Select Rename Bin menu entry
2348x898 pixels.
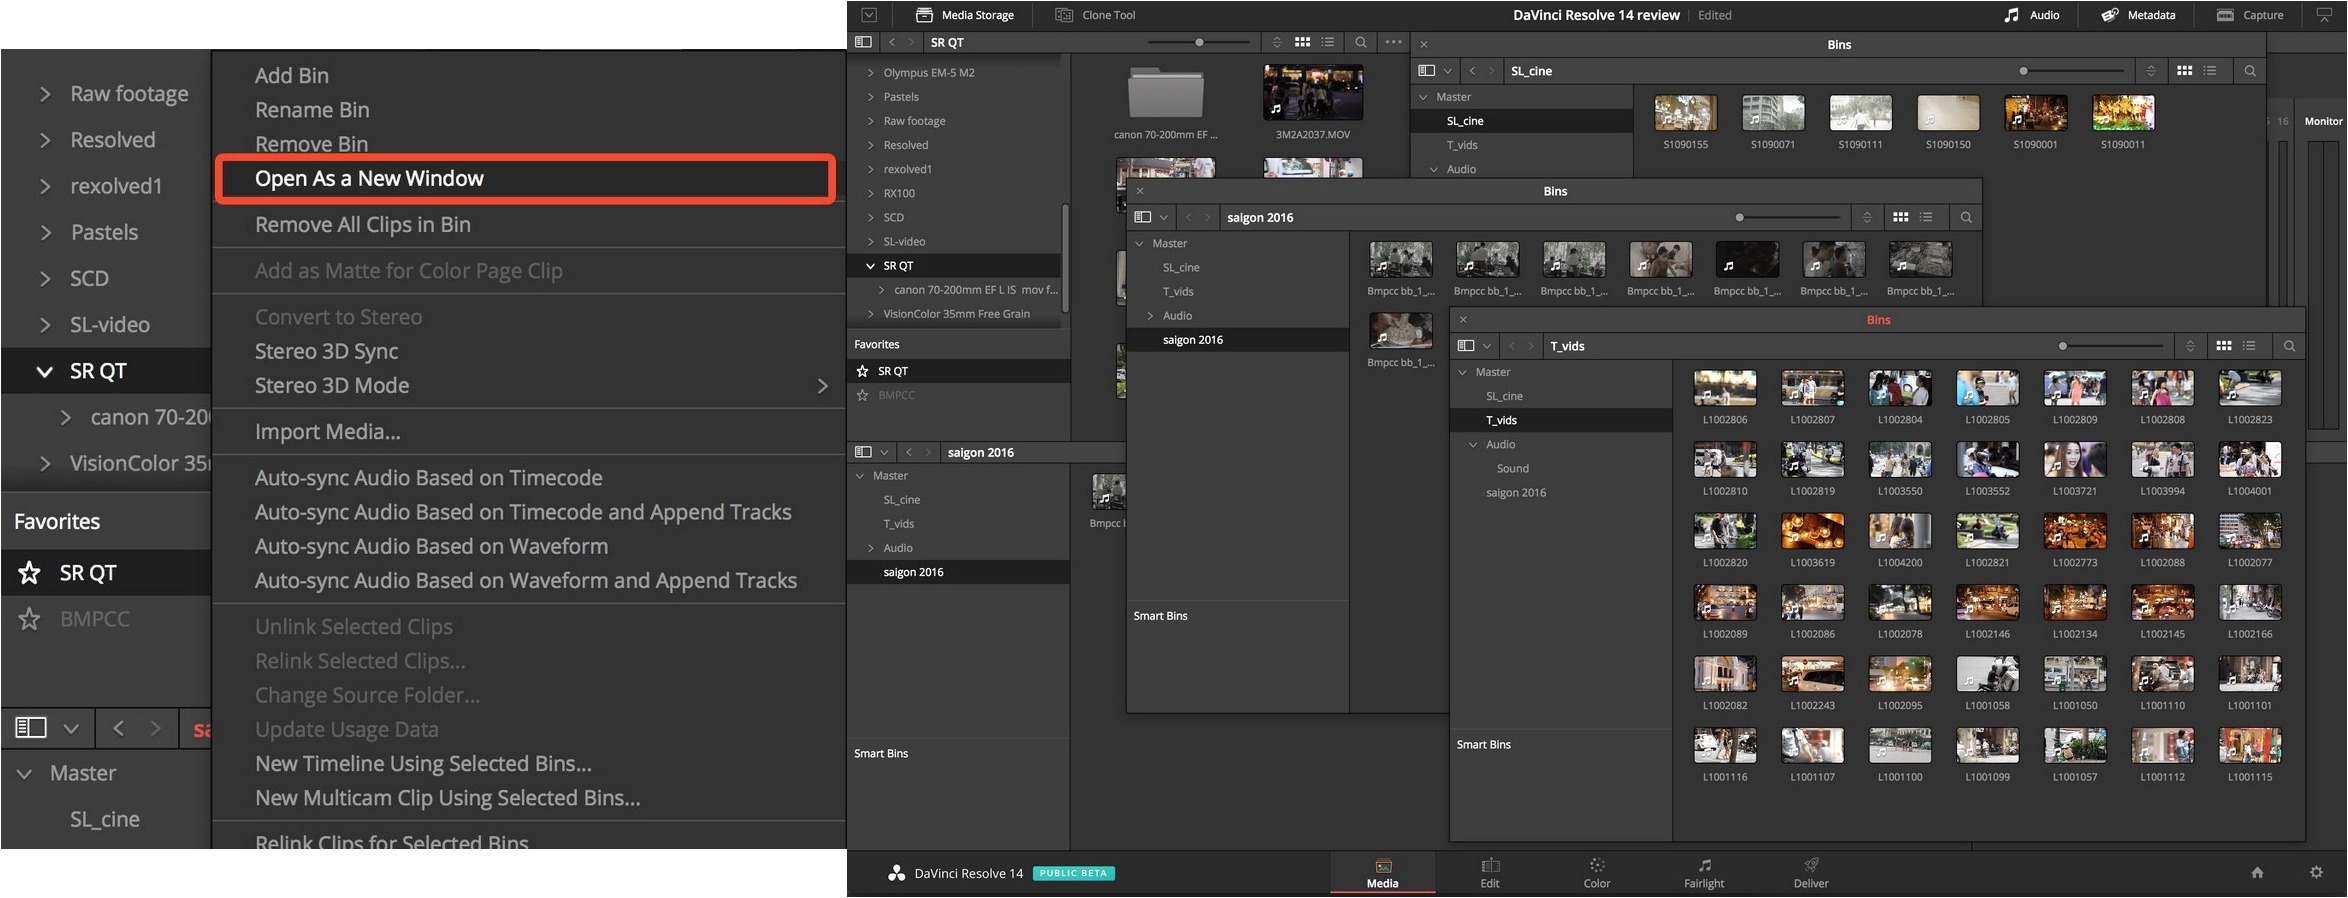pyautogui.click(x=312, y=110)
